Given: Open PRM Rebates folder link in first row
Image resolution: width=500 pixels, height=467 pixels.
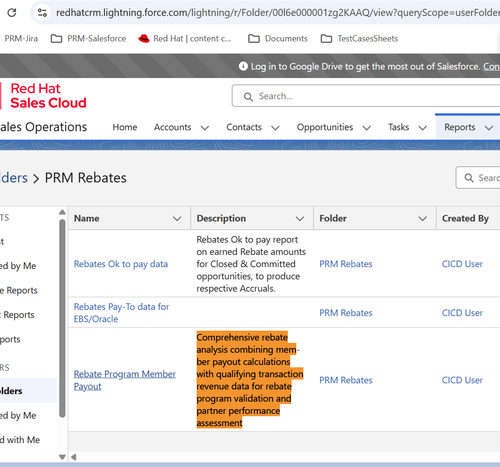Looking at the screenshot, I should point(346,264).
